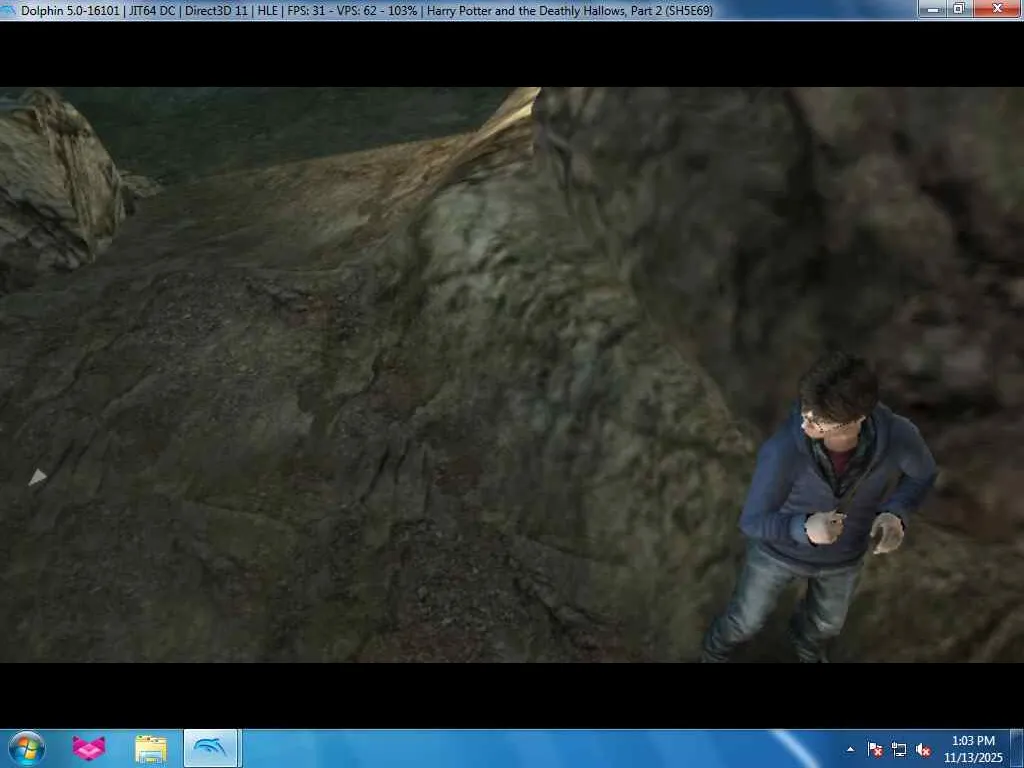1024x768 pixels.
Task: Click the Show Desktop strip
Action: pos(1017,748)
